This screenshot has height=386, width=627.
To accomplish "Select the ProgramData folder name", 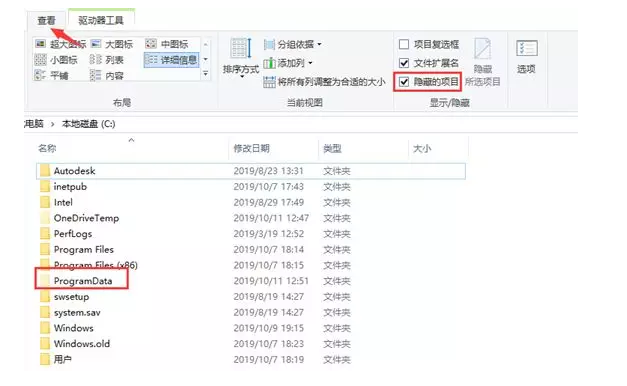I will click(83, 281).
